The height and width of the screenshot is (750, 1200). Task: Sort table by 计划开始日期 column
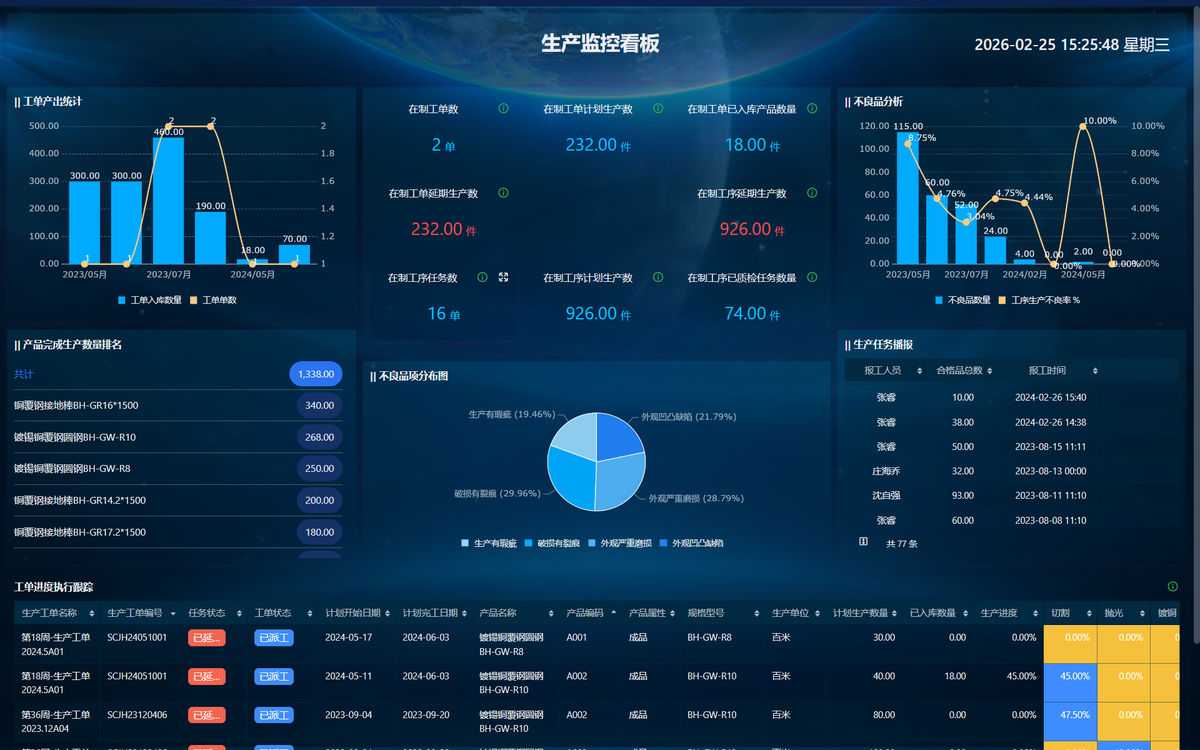click(388, 613)
